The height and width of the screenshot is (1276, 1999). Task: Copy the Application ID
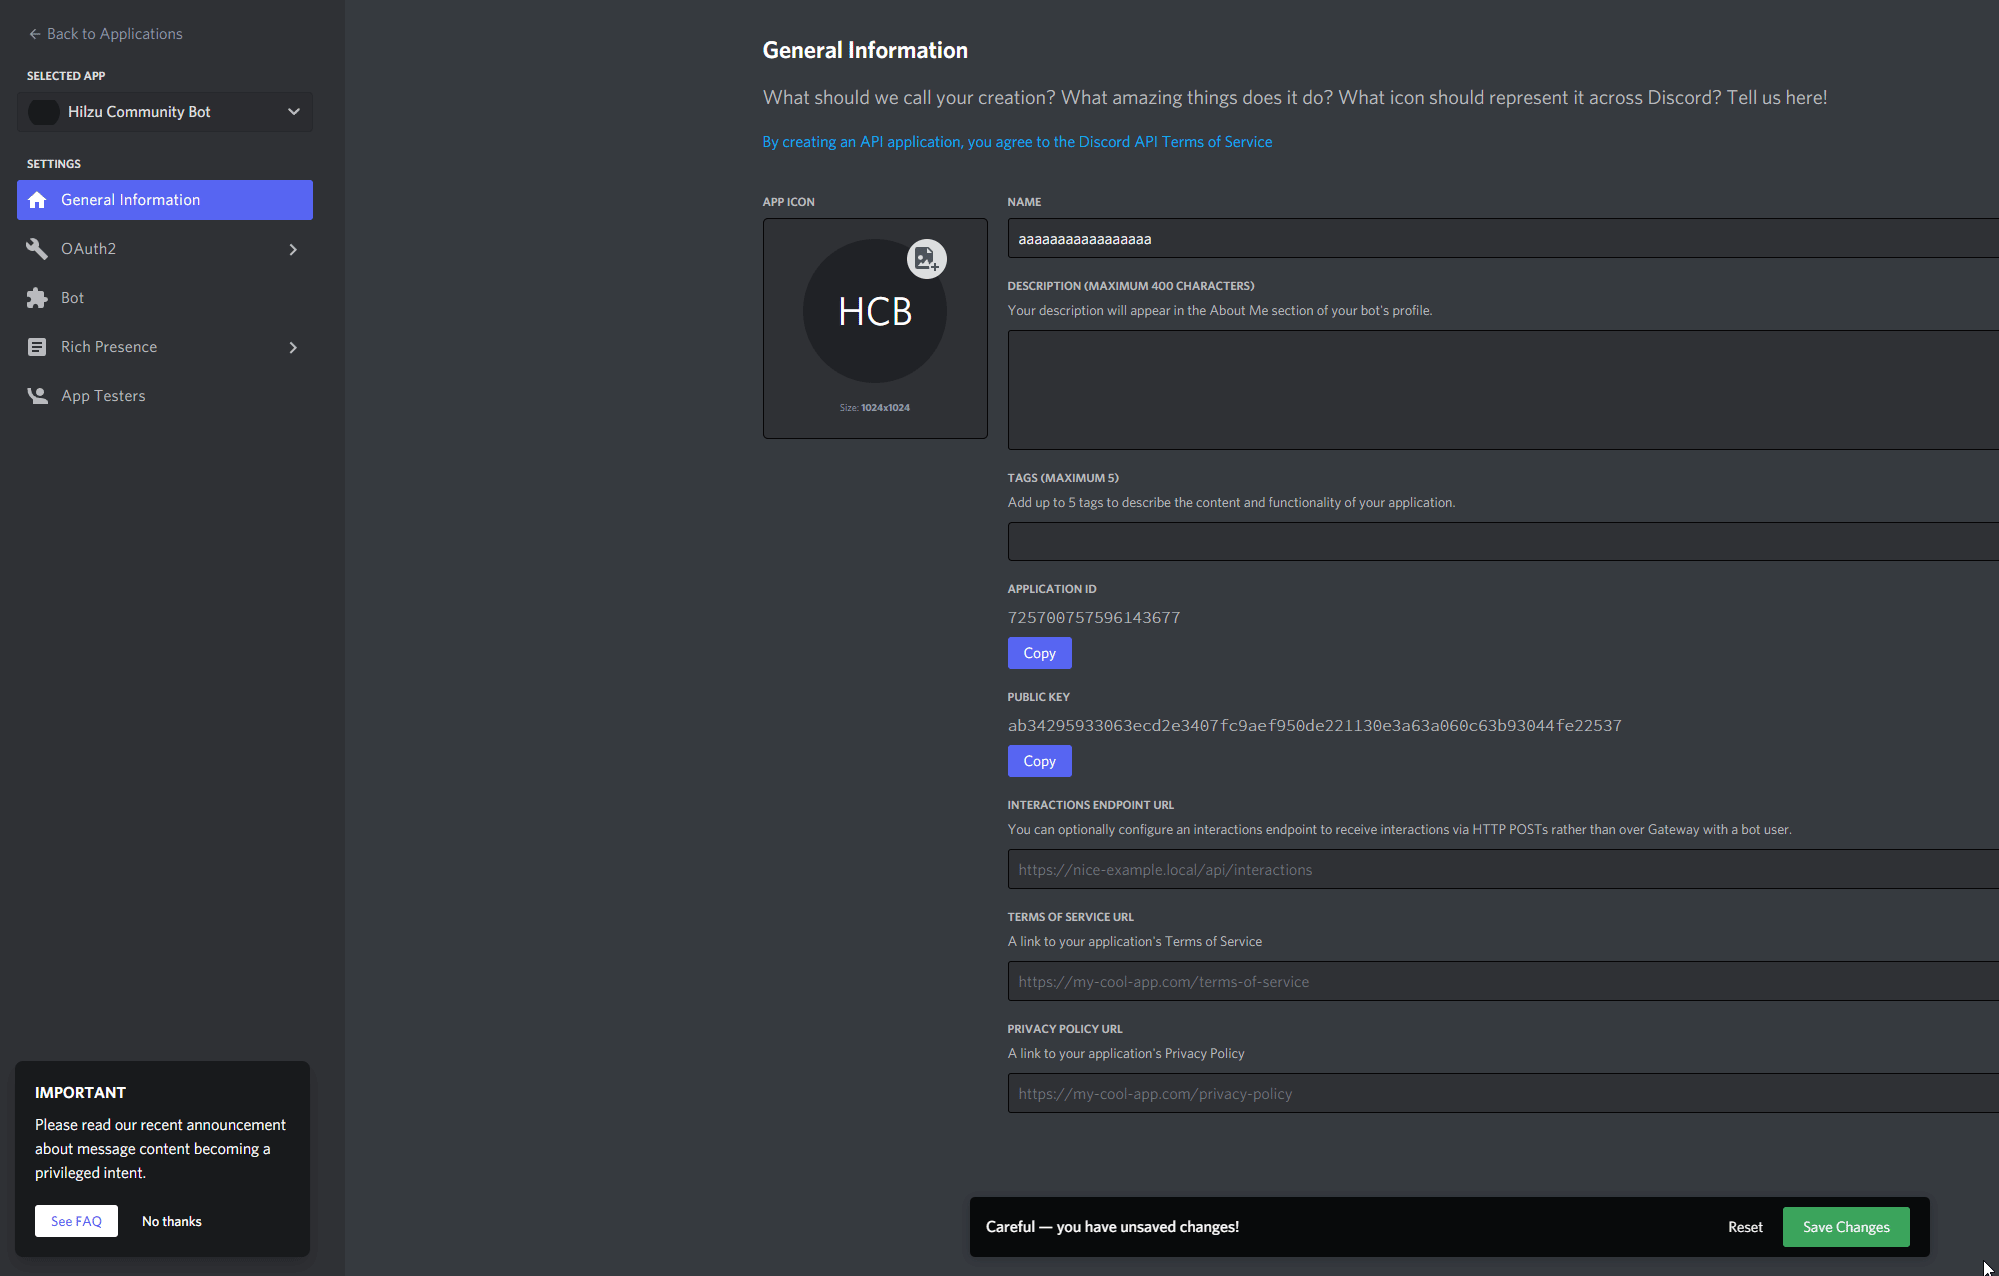1039,653
